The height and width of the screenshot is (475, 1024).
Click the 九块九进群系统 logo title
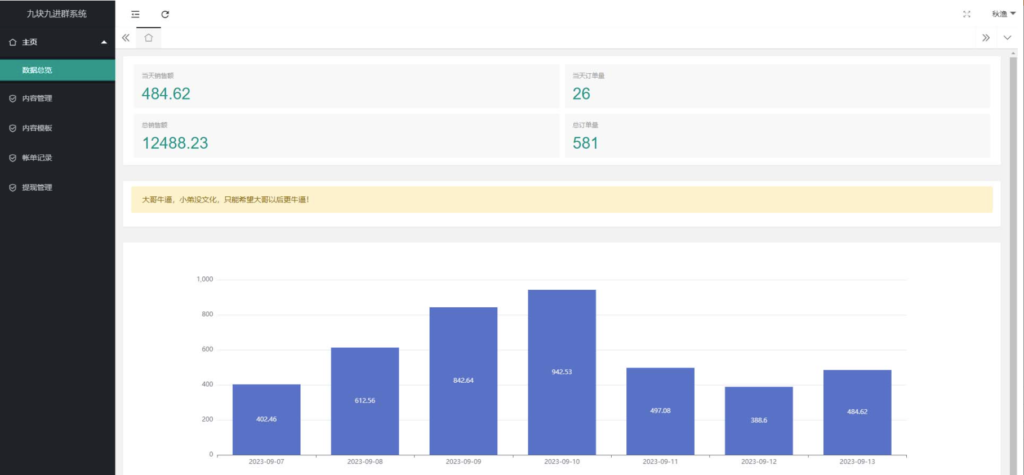(57, 14)
